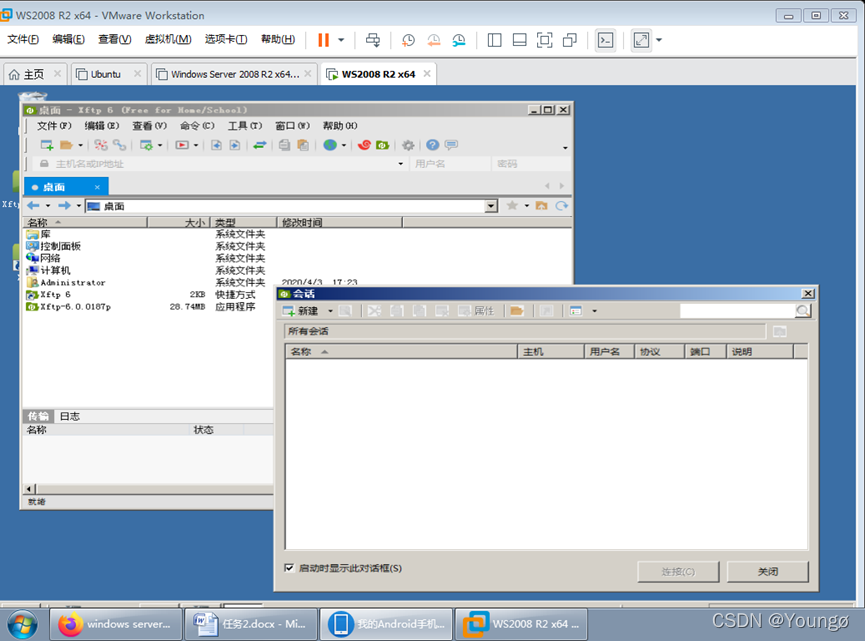Click the Xftp transfer left icon
The width and height of the screenshot is (865, 641).
tap(216, 145)
